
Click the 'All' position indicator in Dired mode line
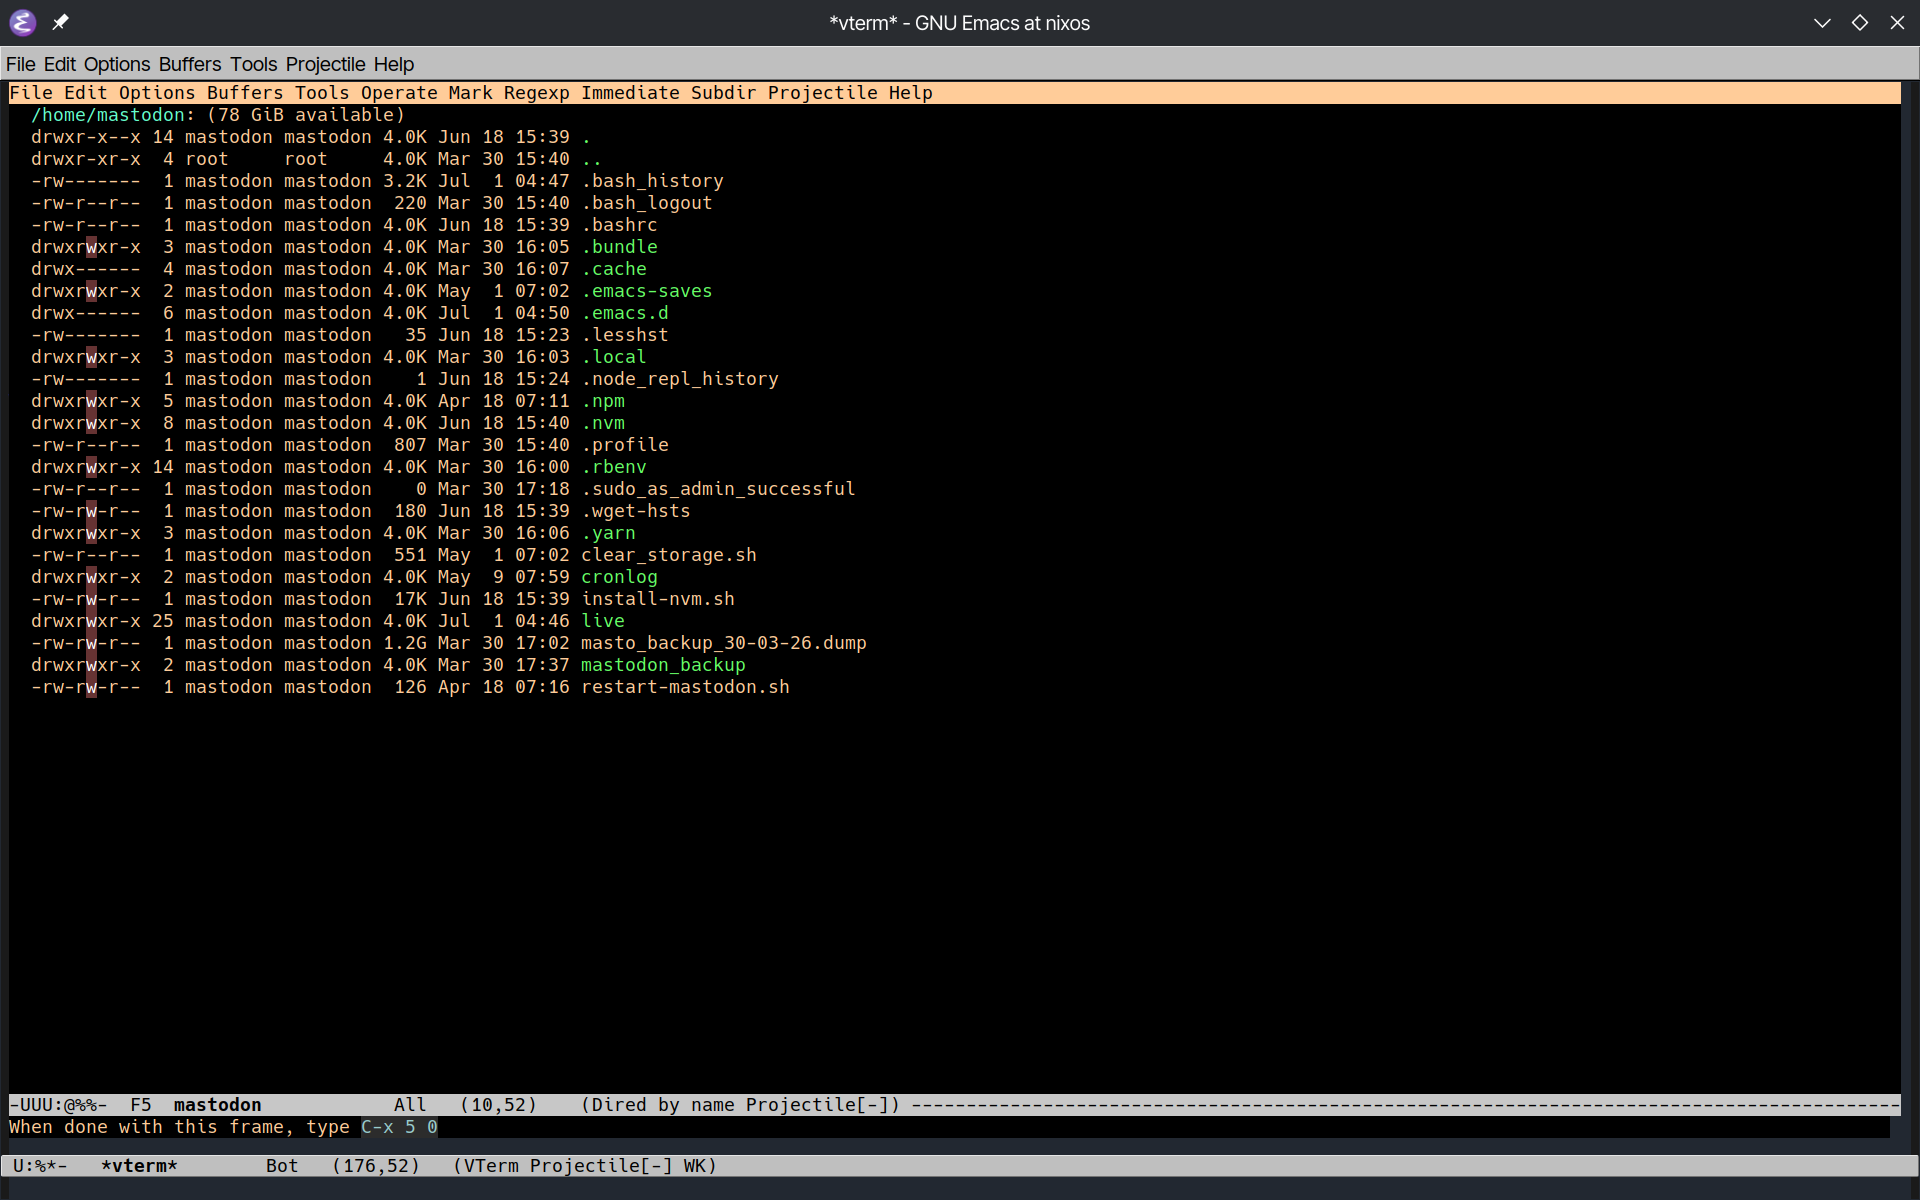tap(410, 1105)
